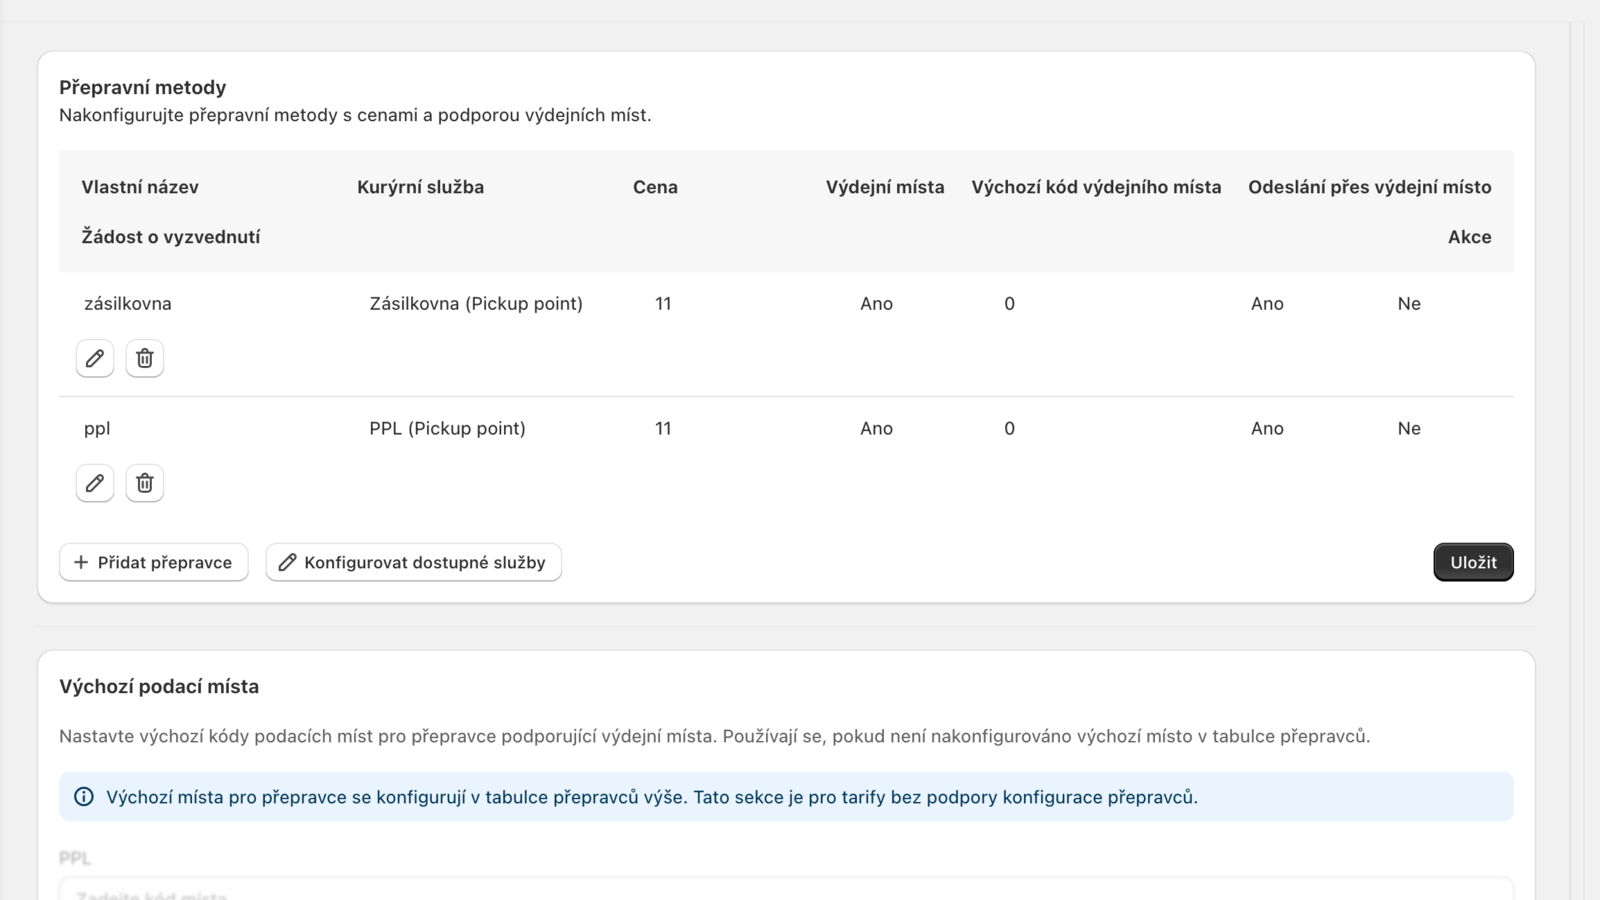
Task: Edit the ppl shipping method
Action: pyautogui.click(x=95, y=483)
